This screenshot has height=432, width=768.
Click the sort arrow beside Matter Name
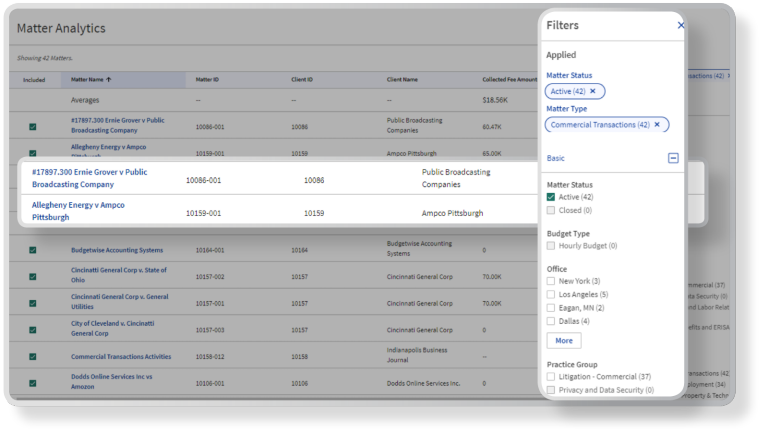[x=109, y=79]
